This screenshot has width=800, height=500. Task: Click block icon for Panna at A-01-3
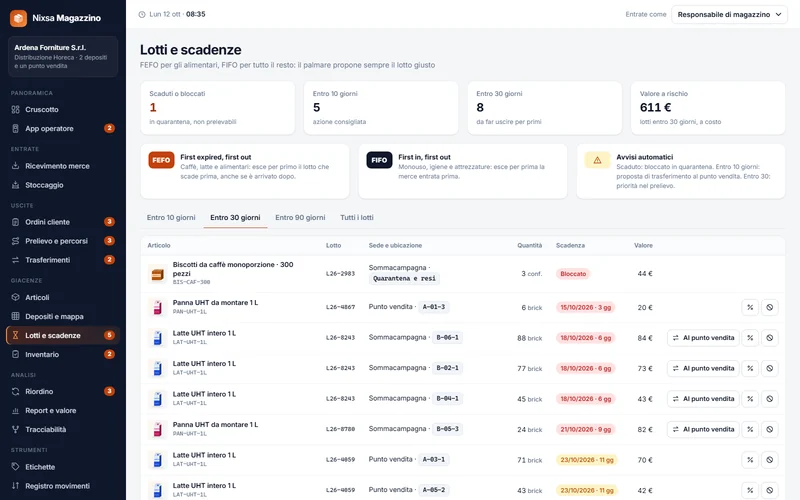pos(769,307)
